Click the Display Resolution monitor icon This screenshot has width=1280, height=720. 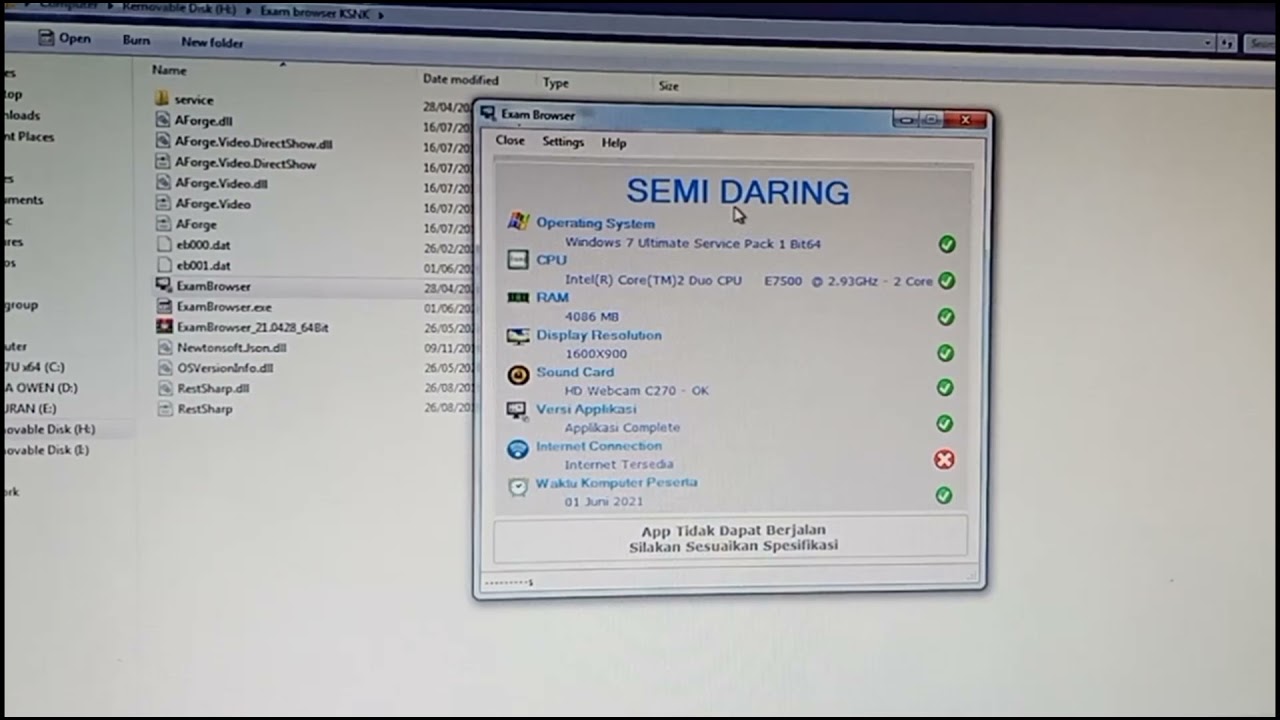pyautogui.click(x=518, y=336)
